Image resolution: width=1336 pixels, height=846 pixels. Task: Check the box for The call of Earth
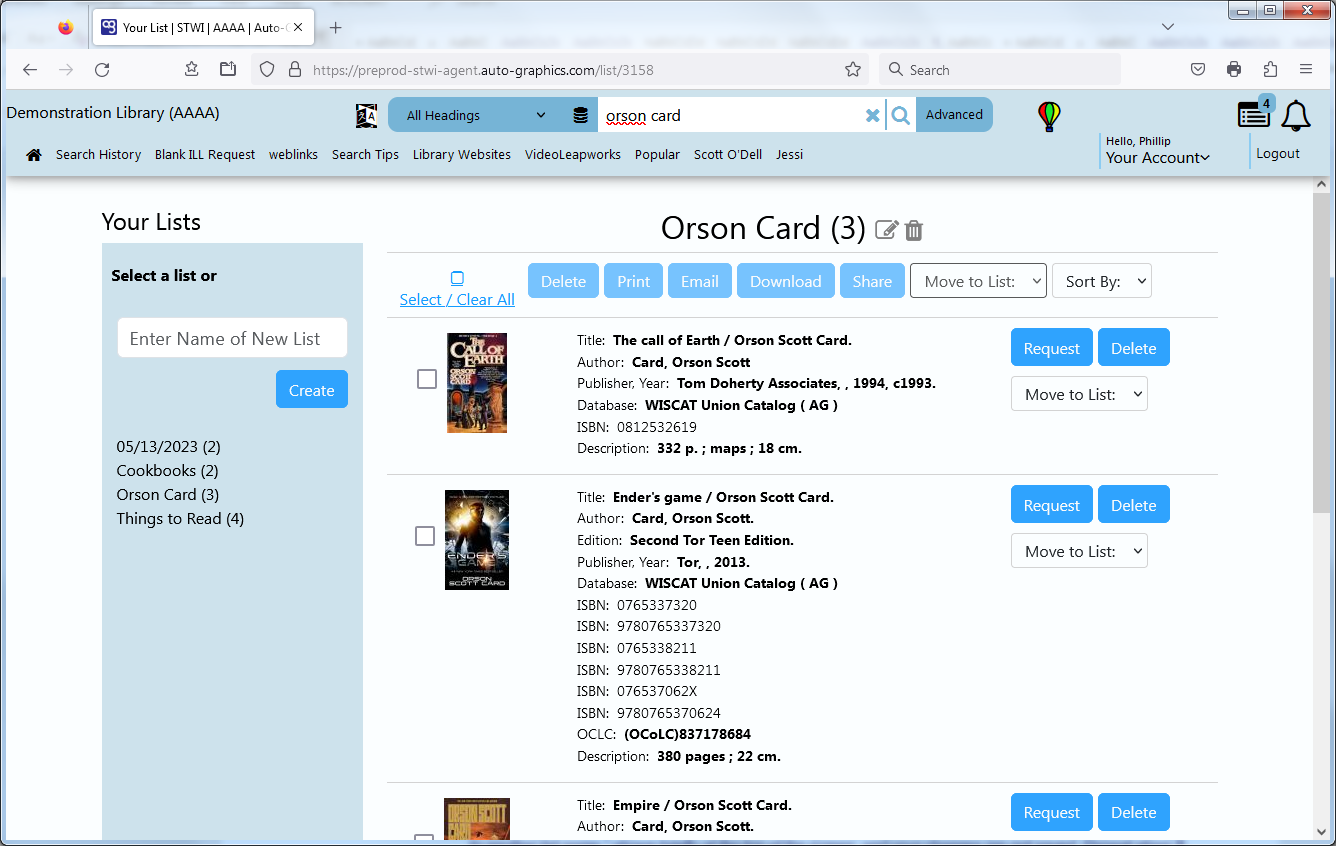tap(427, 379)
